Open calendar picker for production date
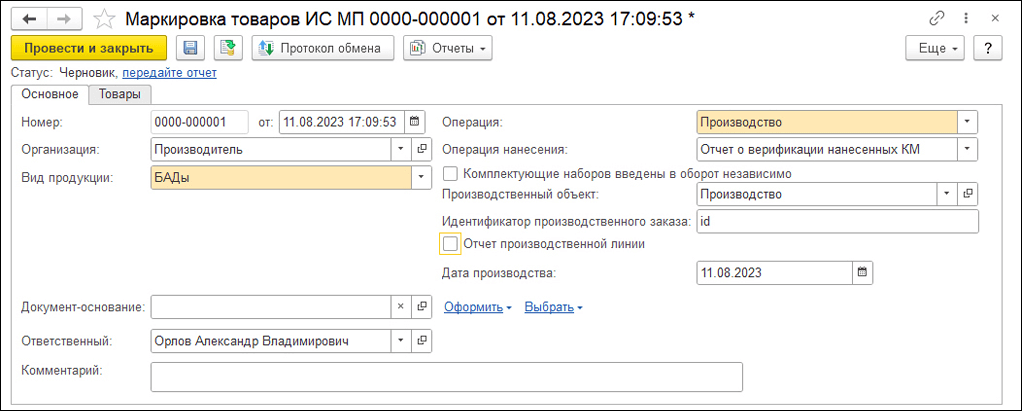The image size is (1022, 411). coord(862,272)
